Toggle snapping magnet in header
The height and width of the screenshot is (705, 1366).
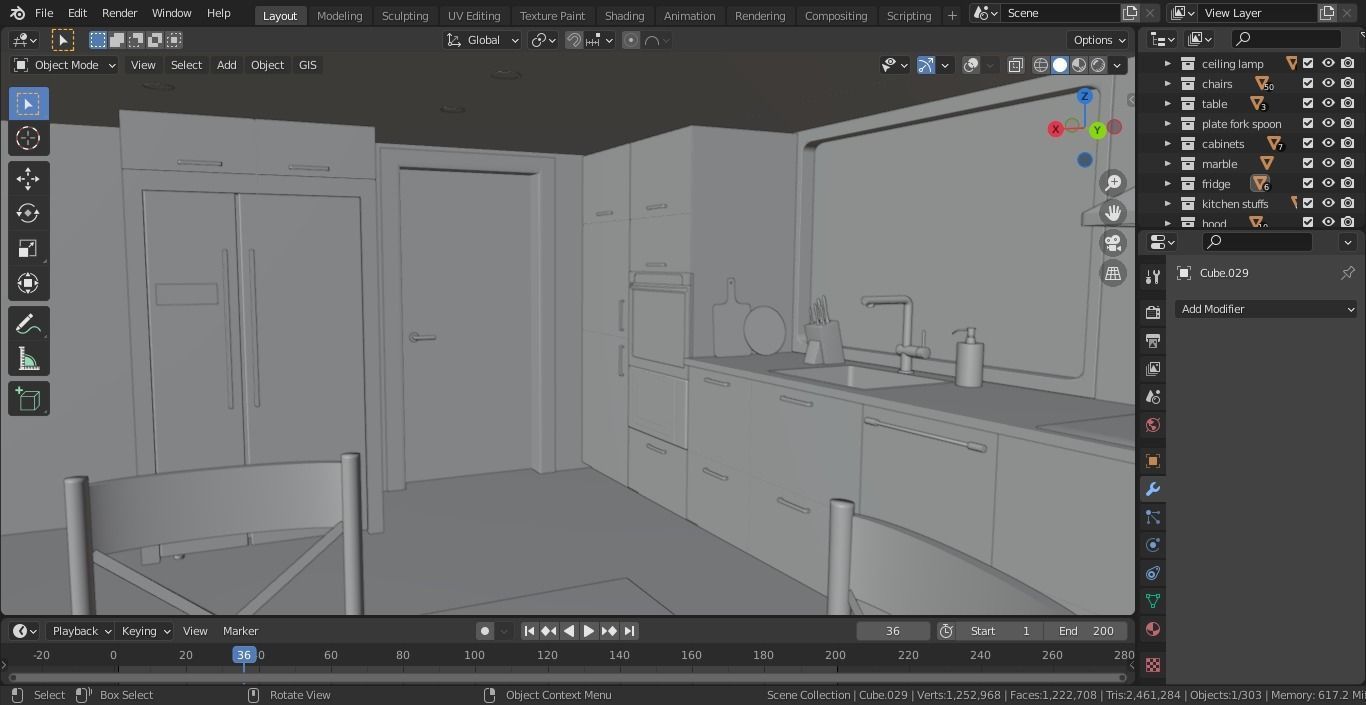574,40
